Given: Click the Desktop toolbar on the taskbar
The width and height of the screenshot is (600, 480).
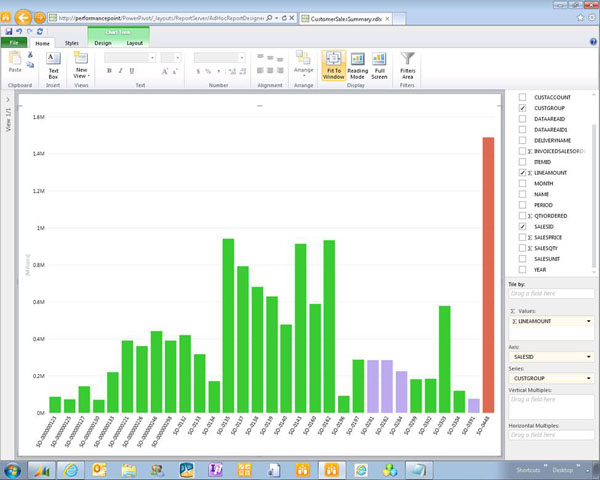Looking at the screenshot, I should click(x=562, y=470).
